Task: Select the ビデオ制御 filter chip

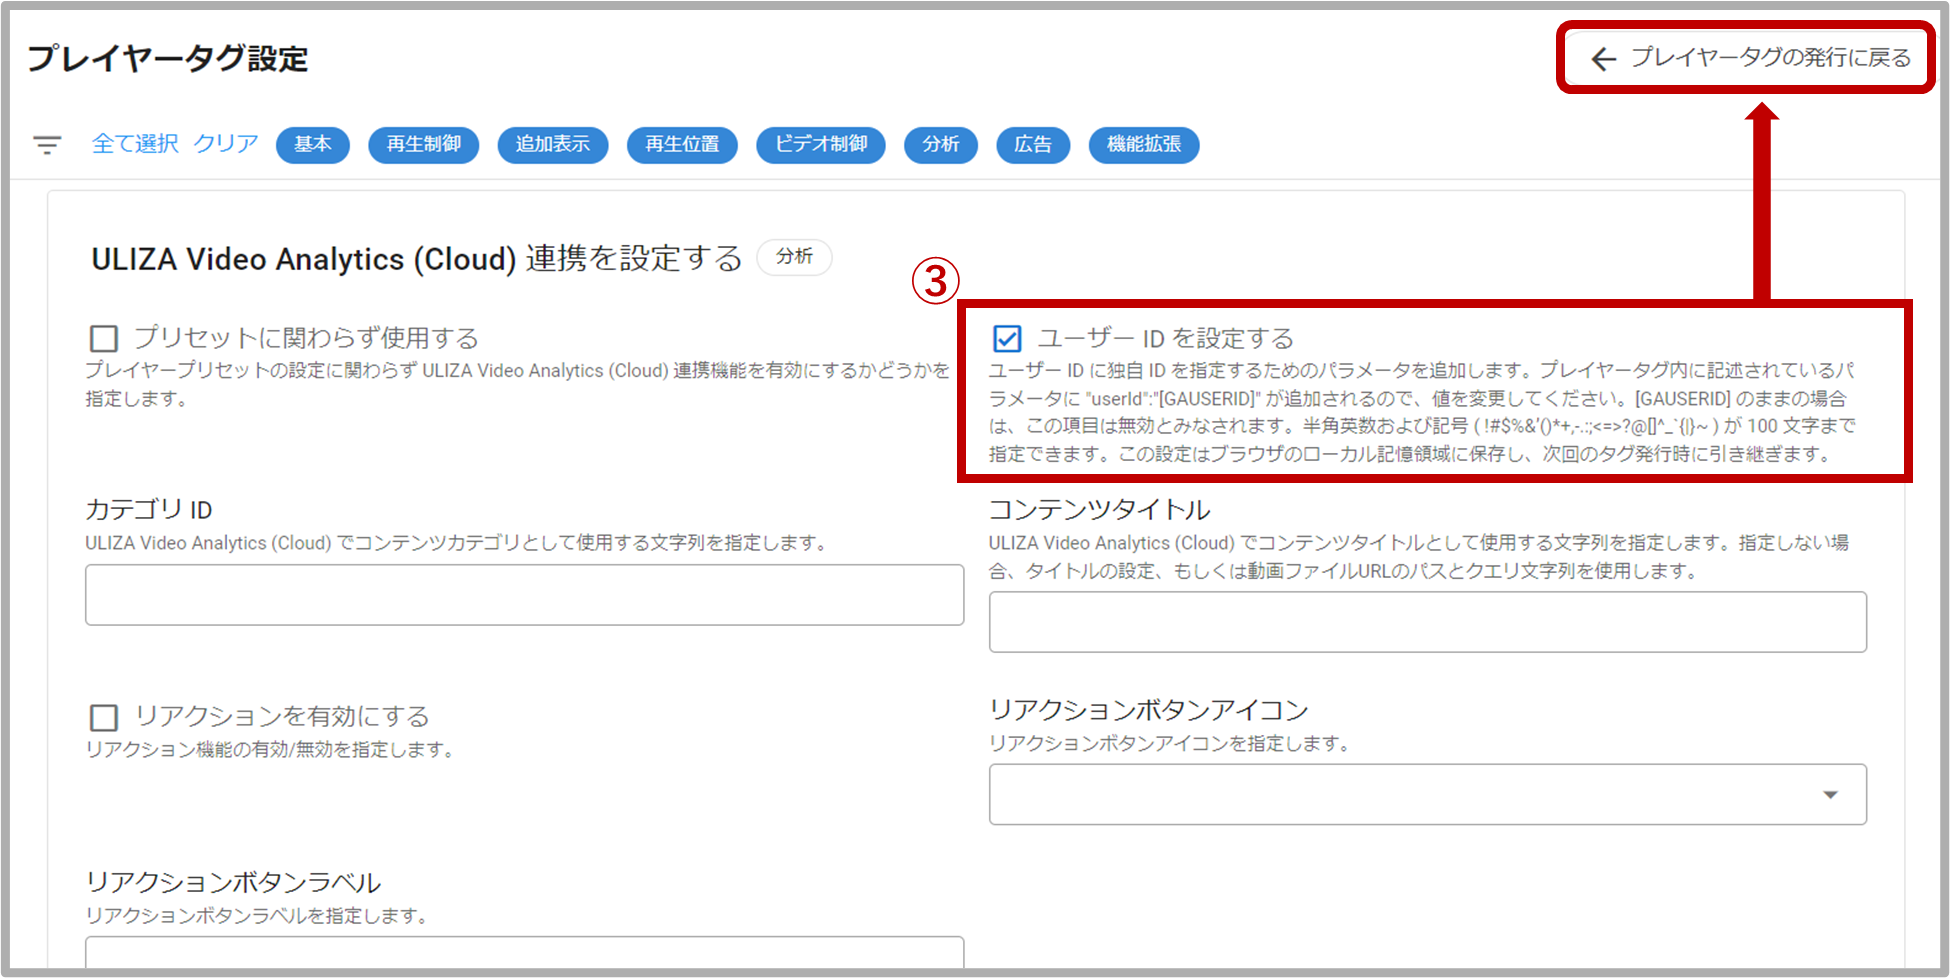Action: [x=821, y=145]
